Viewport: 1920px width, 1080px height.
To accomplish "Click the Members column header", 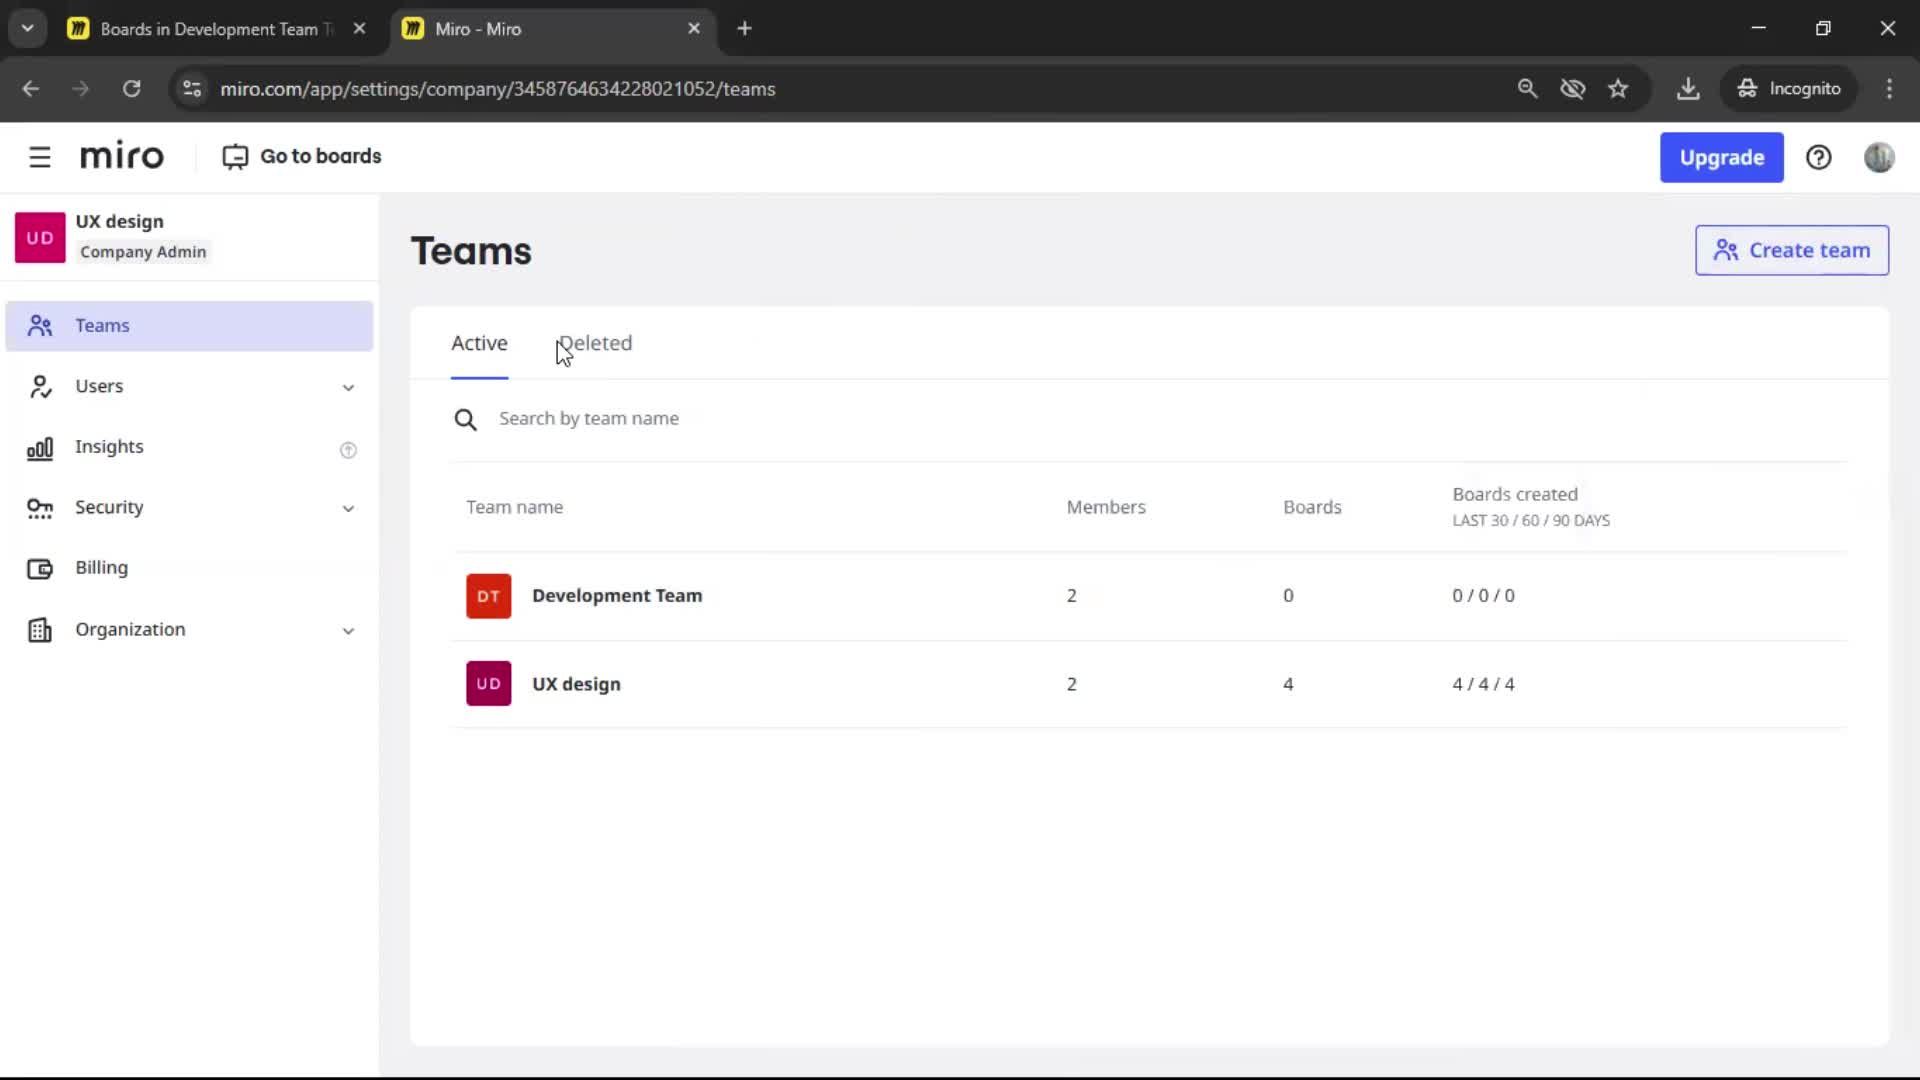I will pyautogui.click(x=1106, y=507).
